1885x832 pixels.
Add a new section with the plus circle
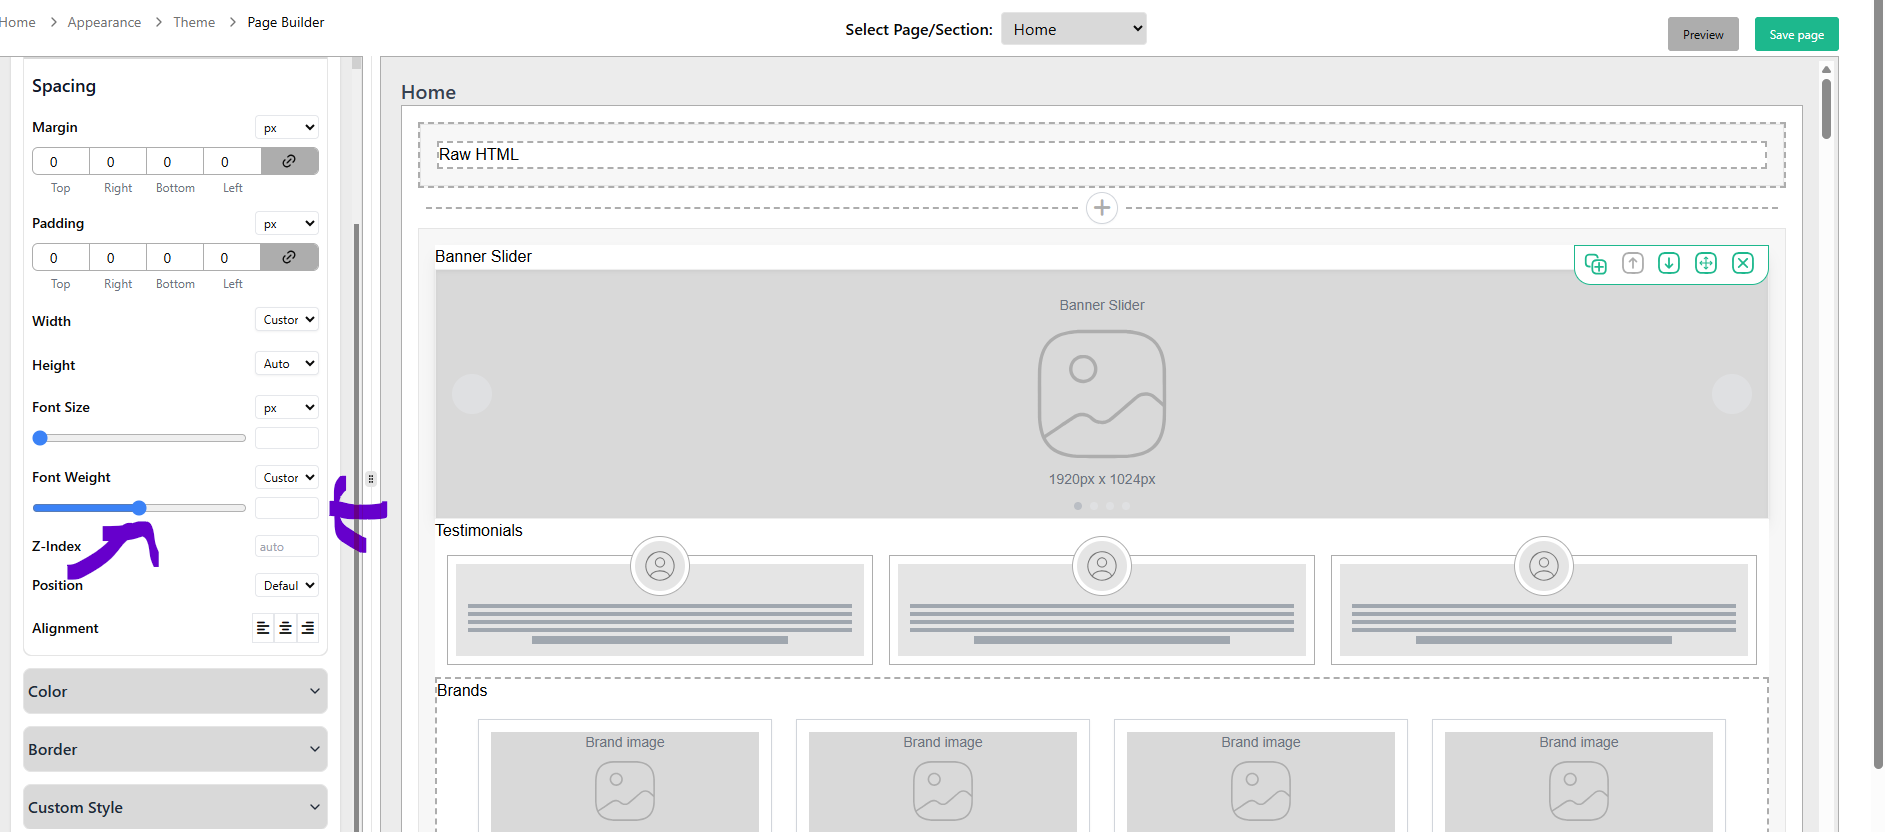(1102, 208)
